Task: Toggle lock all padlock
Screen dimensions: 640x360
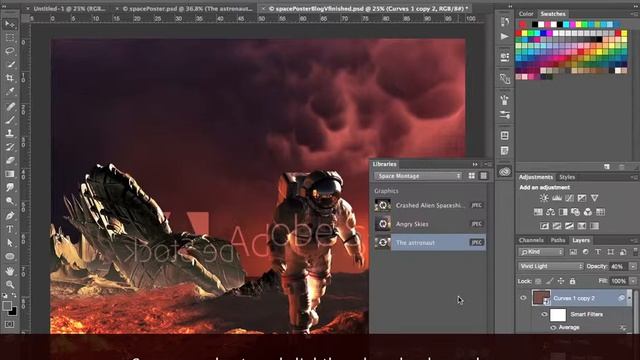Action: tap(572, 281)
